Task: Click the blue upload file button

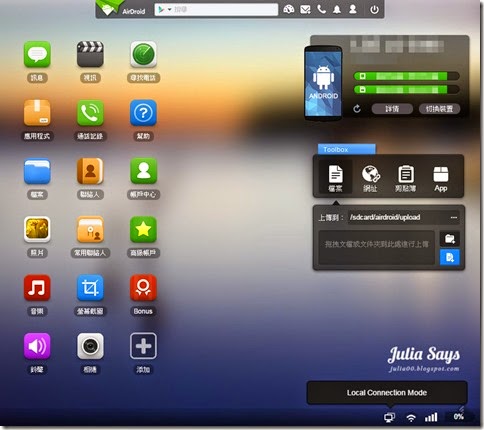Action: [x=450, y=257]
